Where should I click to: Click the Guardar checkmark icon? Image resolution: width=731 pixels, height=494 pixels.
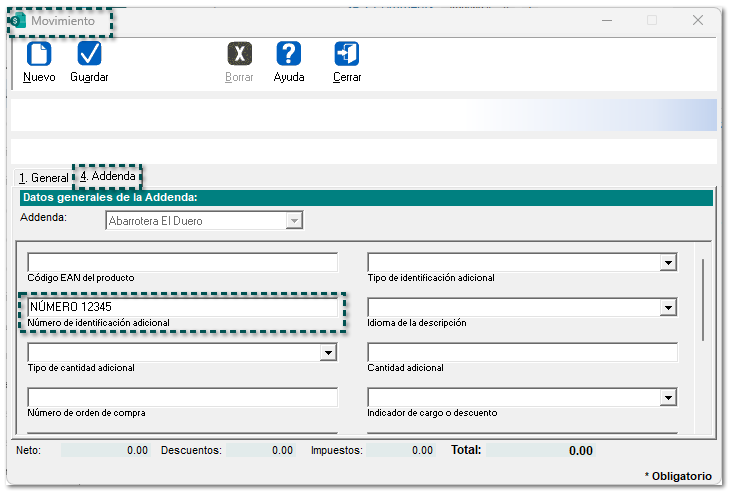pyautogui.click(x=89, y=55)
